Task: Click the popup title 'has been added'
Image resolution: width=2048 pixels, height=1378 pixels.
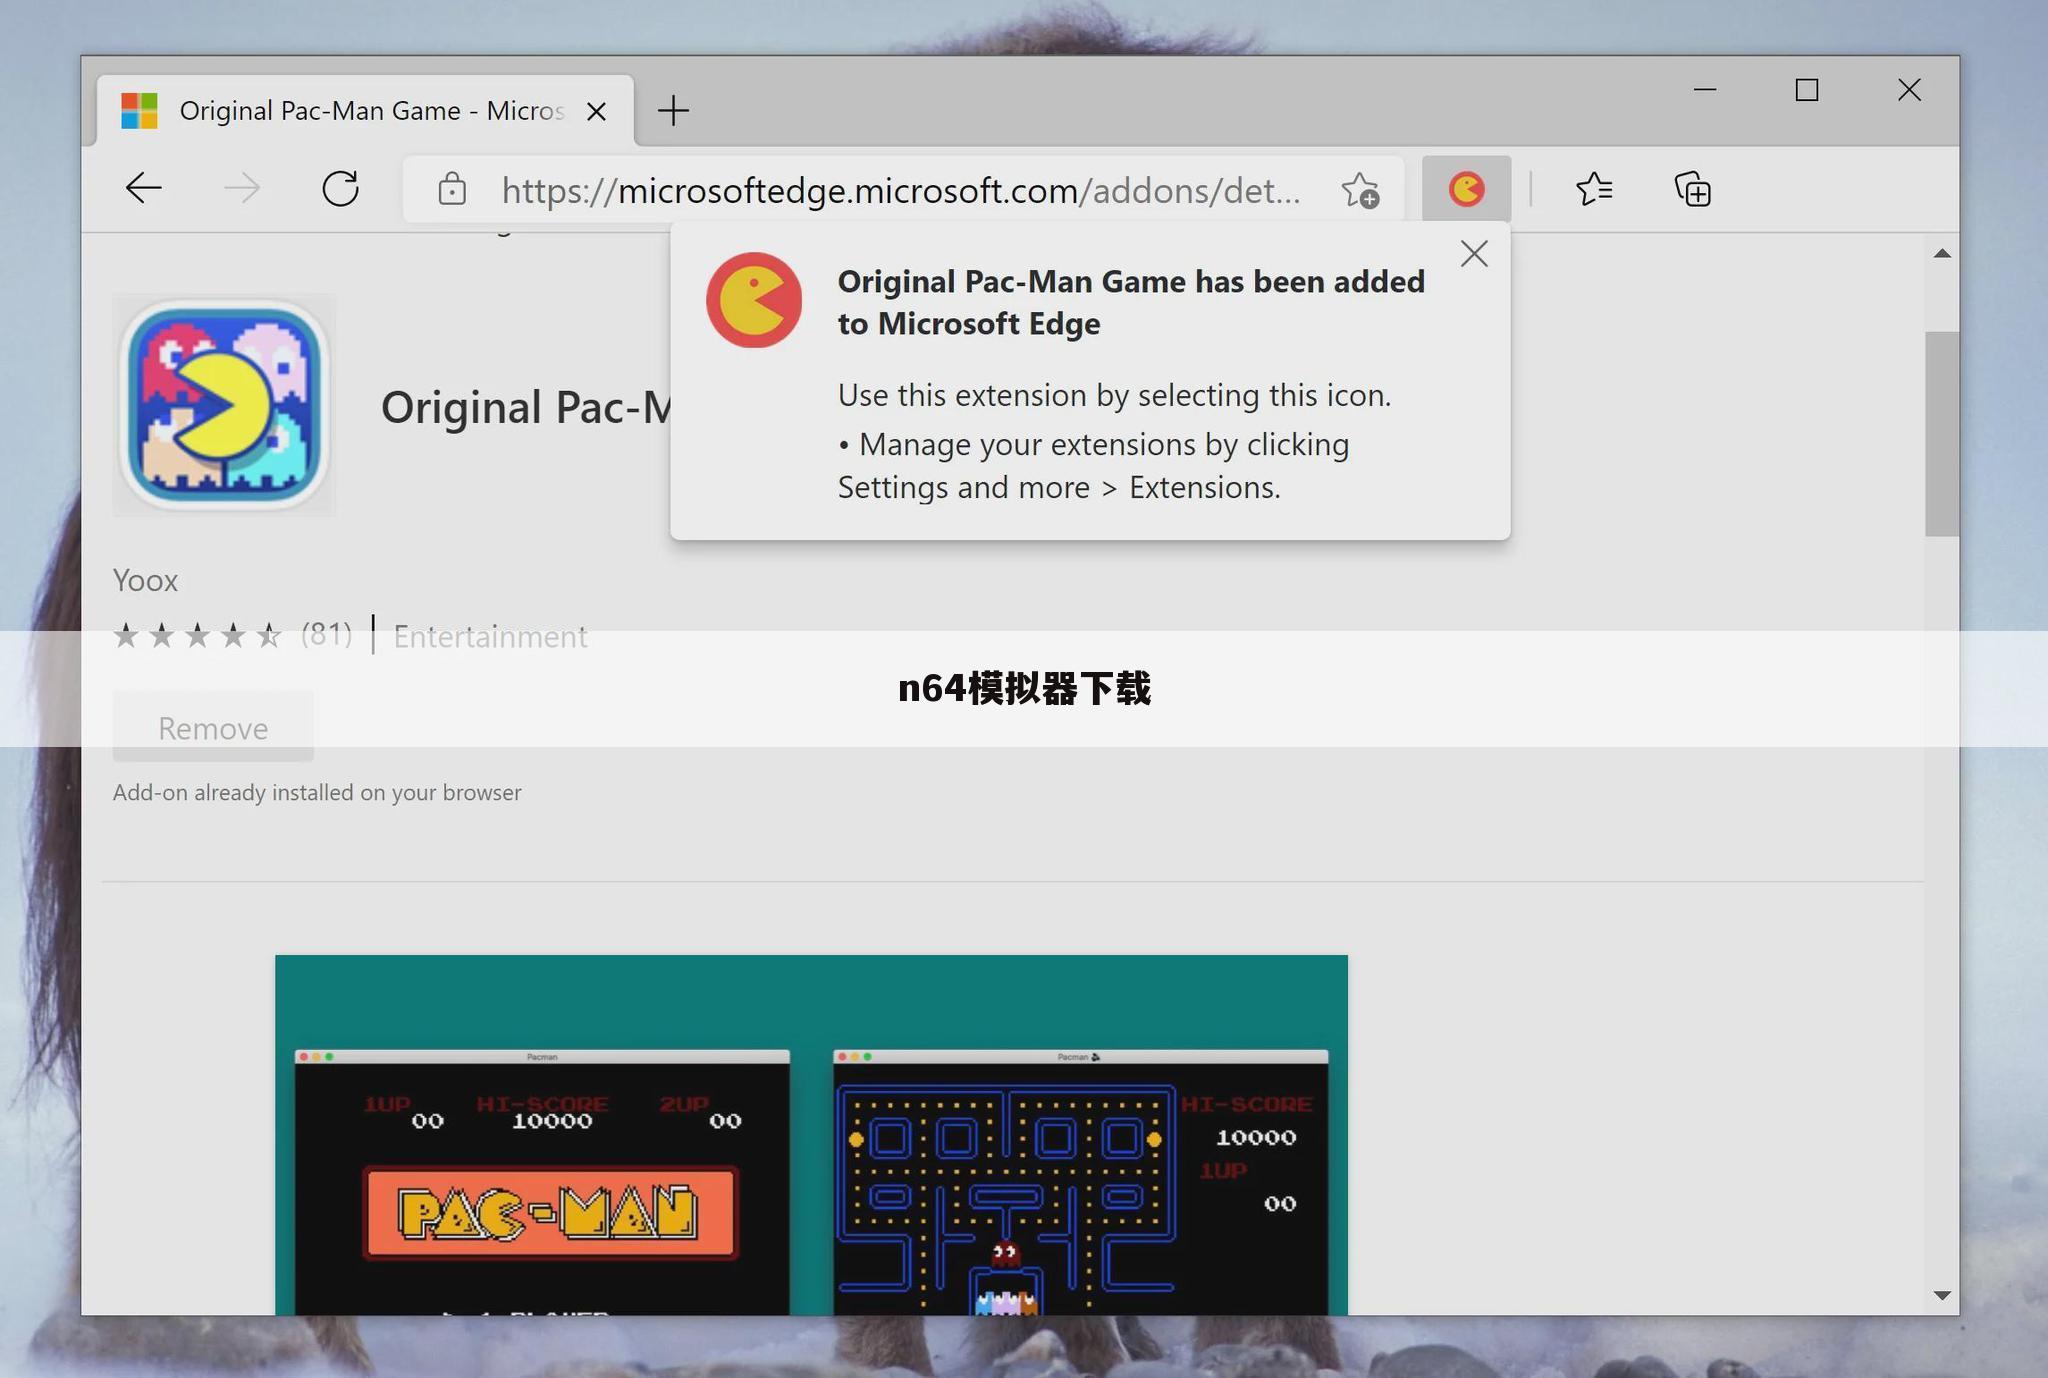Action: pos(1309,281)
